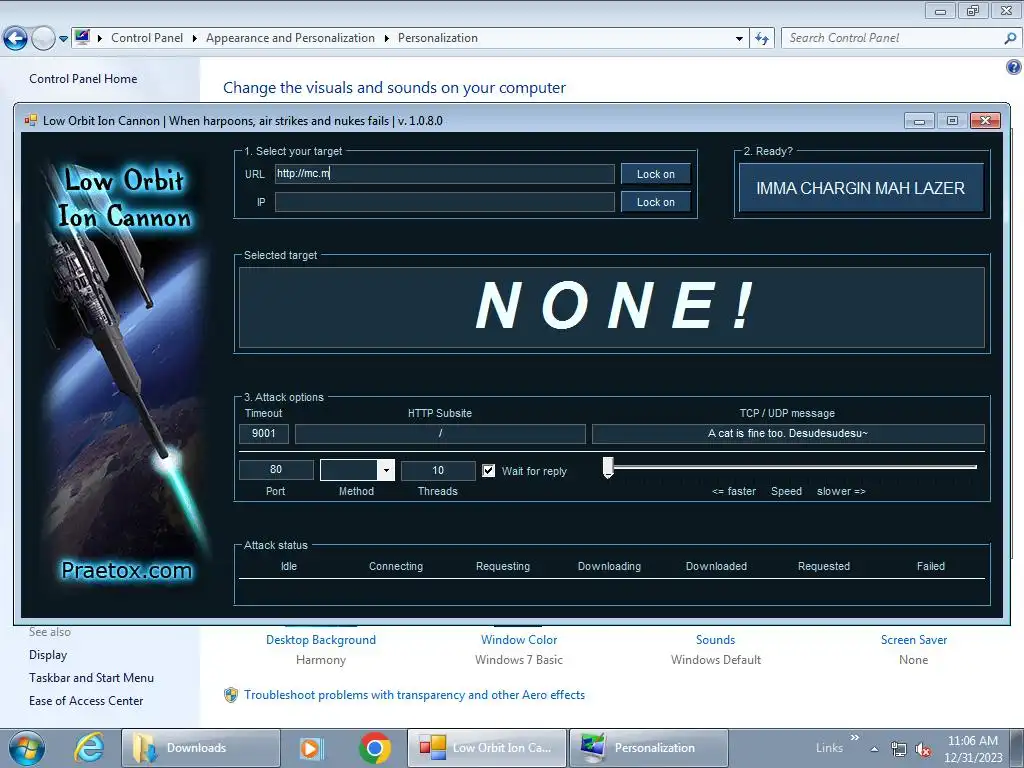Screen dimensions: 1024x768
Task: Open Screen Saver settings link
Action: pyautogui.click(x=914, y=640)
